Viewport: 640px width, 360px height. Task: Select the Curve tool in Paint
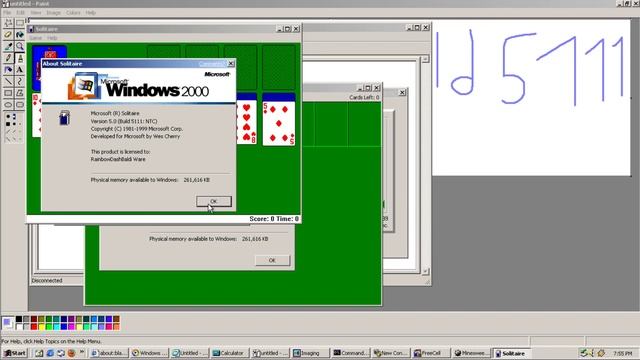[x=19, y=82]
